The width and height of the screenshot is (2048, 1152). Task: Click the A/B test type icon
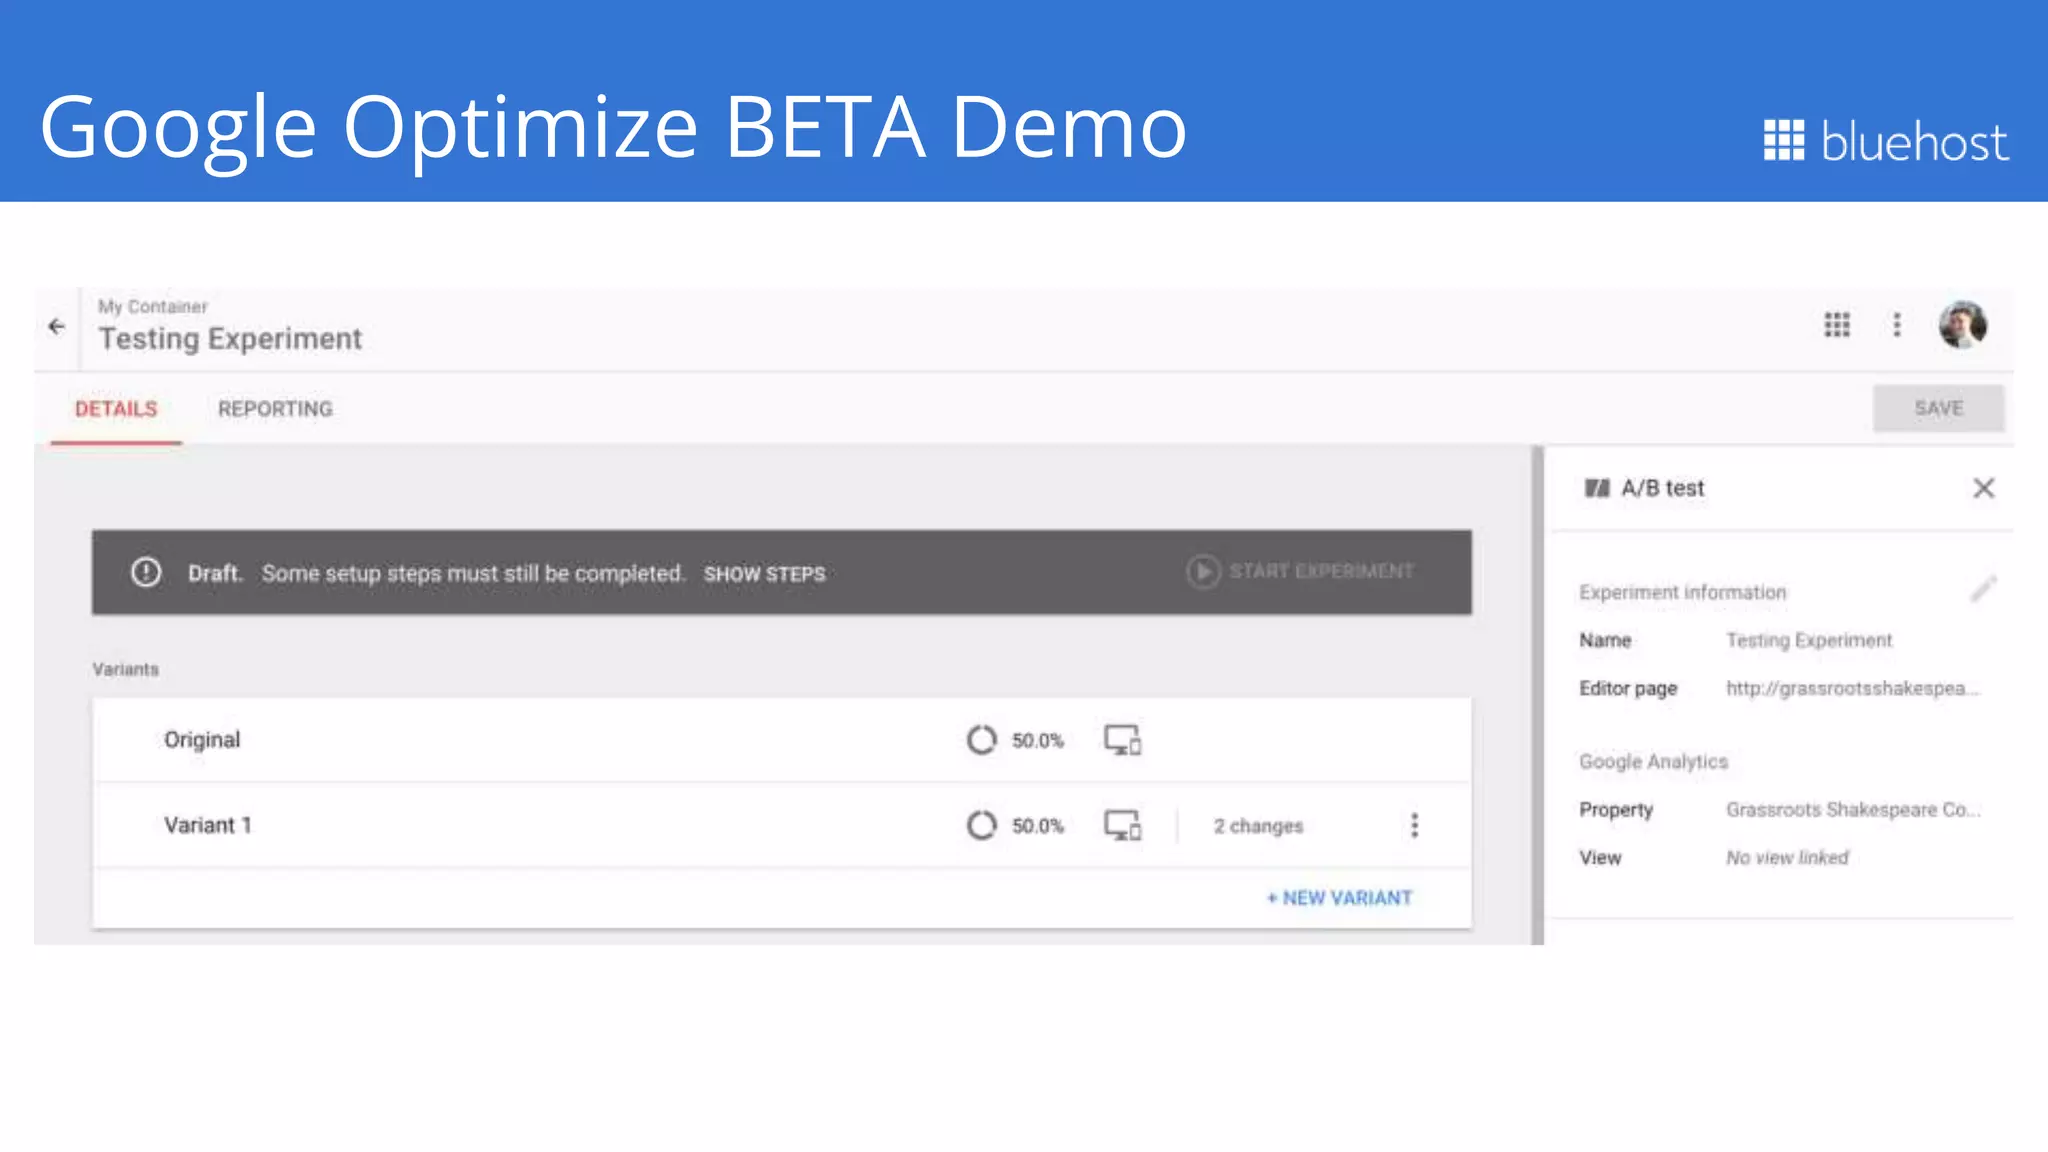(1597, 488)
